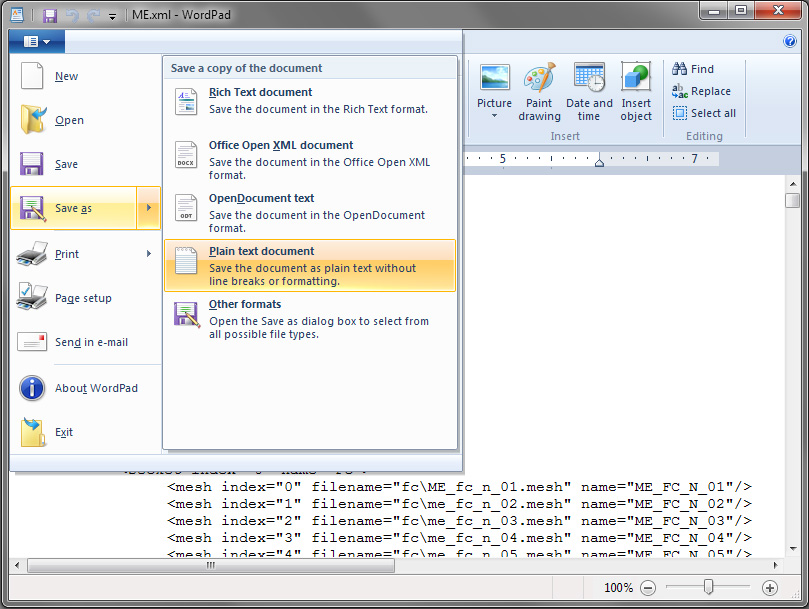Click the Save icon in title bar

pyautogui.click(x=50, y=16)
